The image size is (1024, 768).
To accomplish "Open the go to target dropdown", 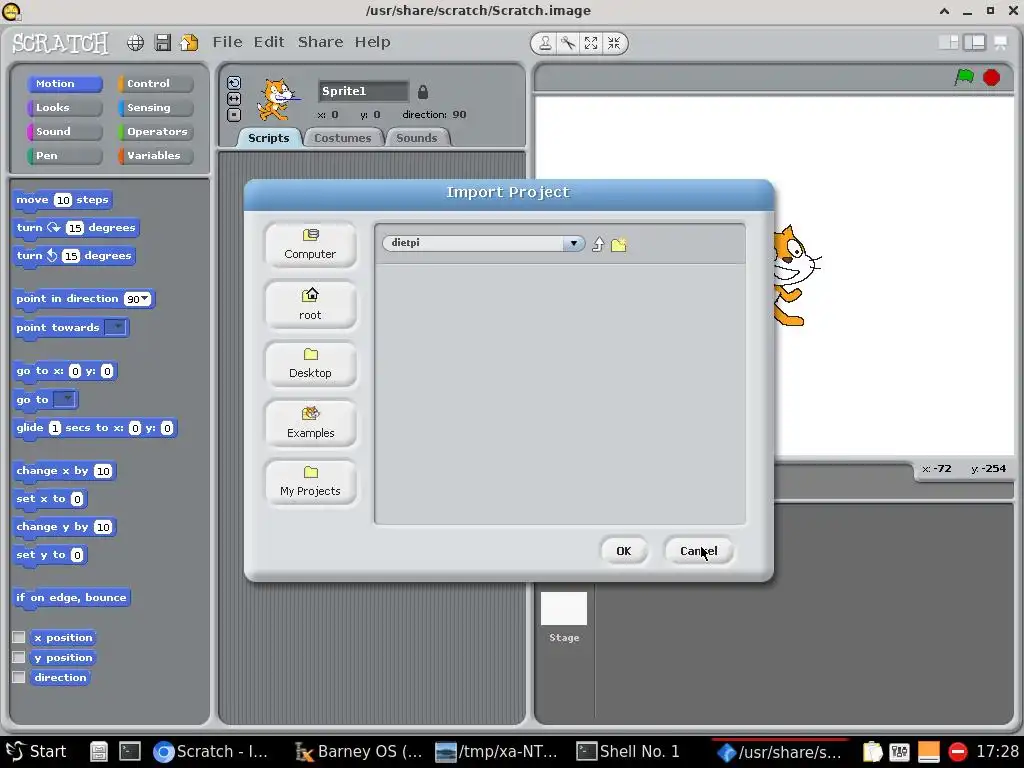I will 65,399.
